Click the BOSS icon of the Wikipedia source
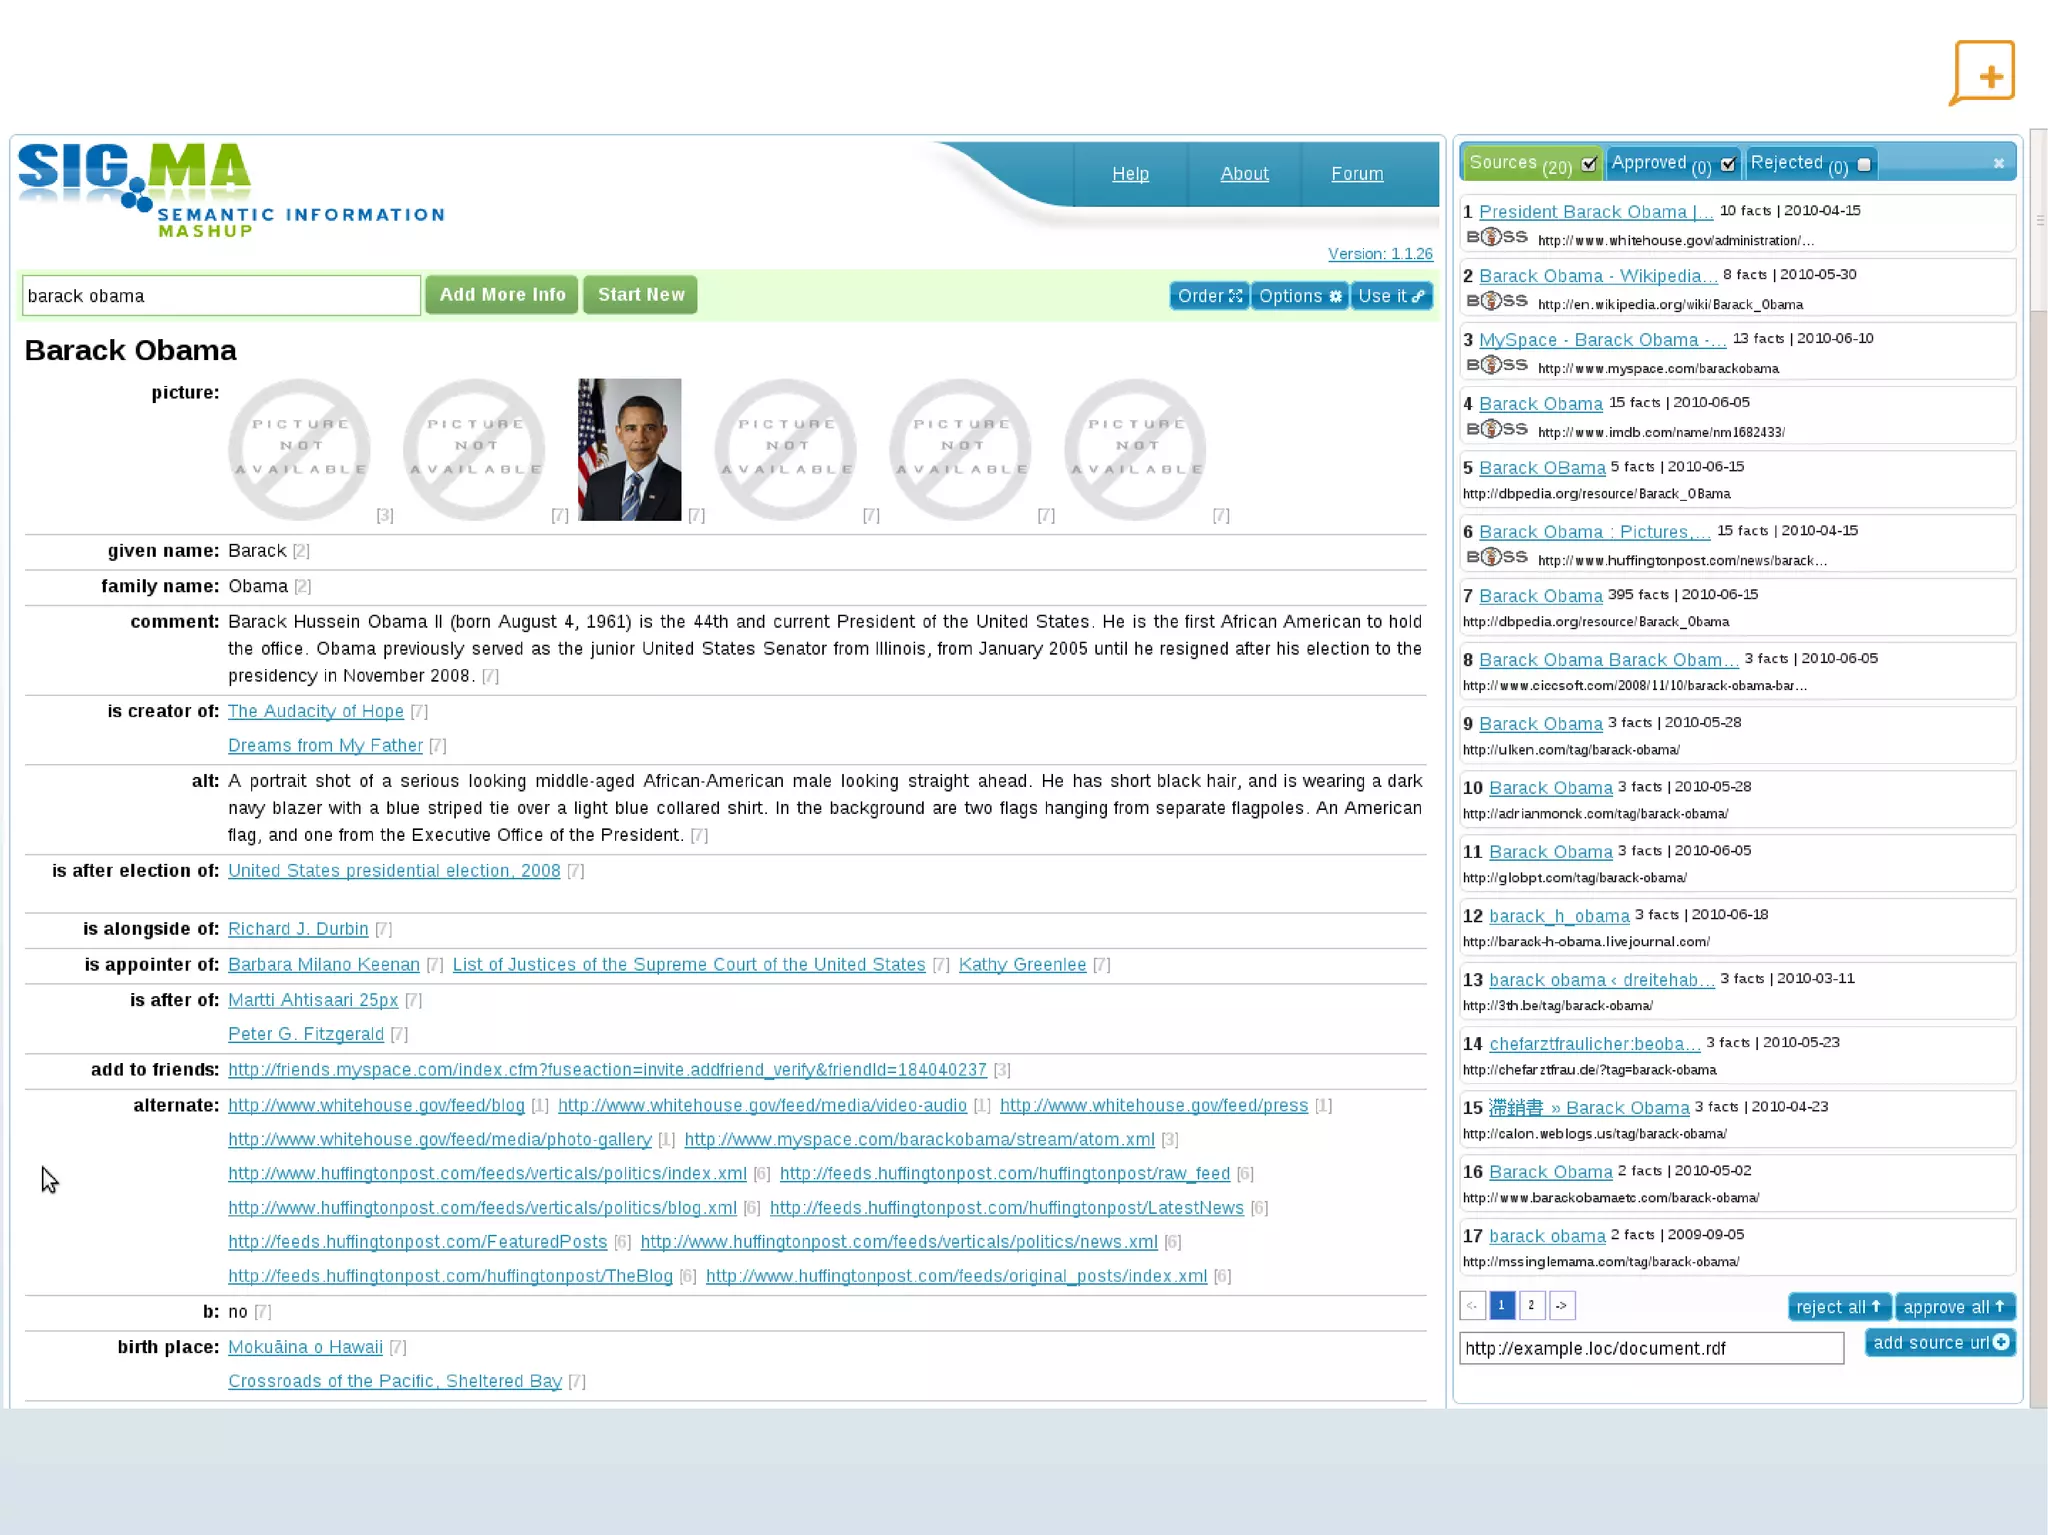2048x1535 pixels. [x=1497, y=302]
